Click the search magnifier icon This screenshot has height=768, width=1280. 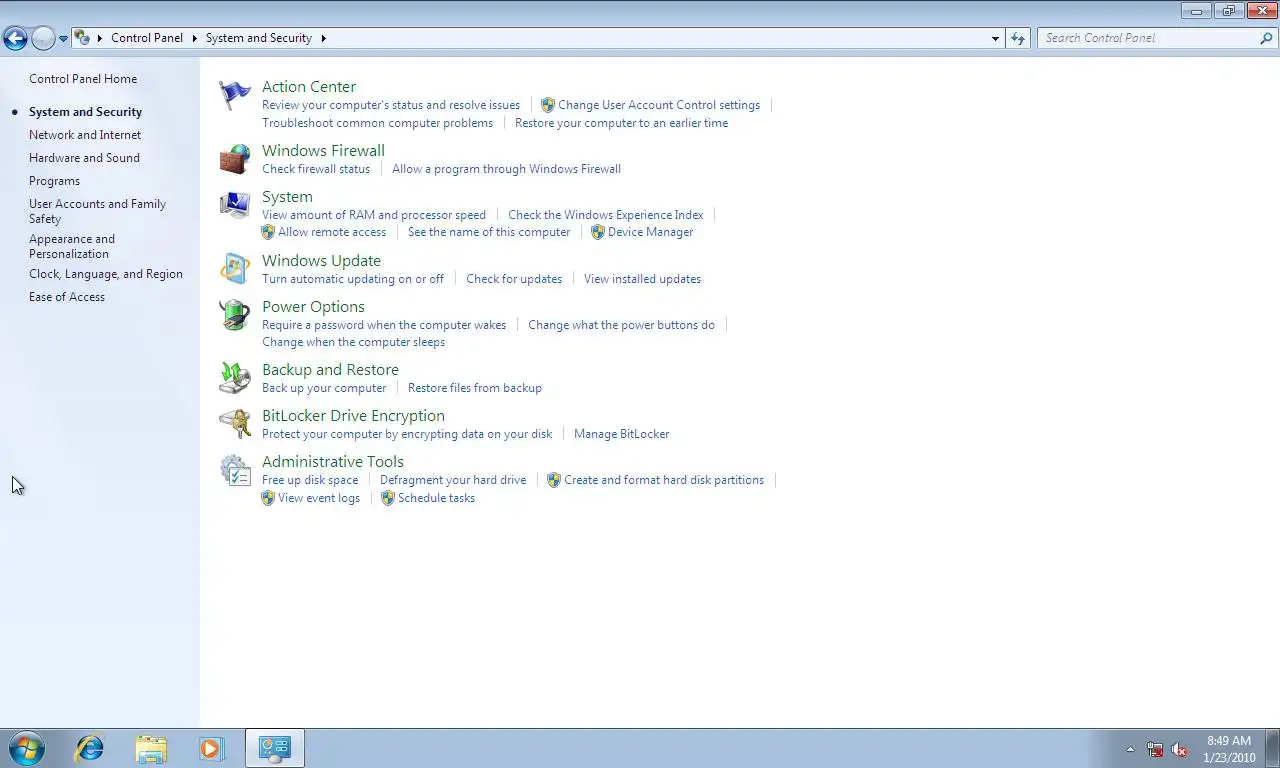[x=1266, y=38]
